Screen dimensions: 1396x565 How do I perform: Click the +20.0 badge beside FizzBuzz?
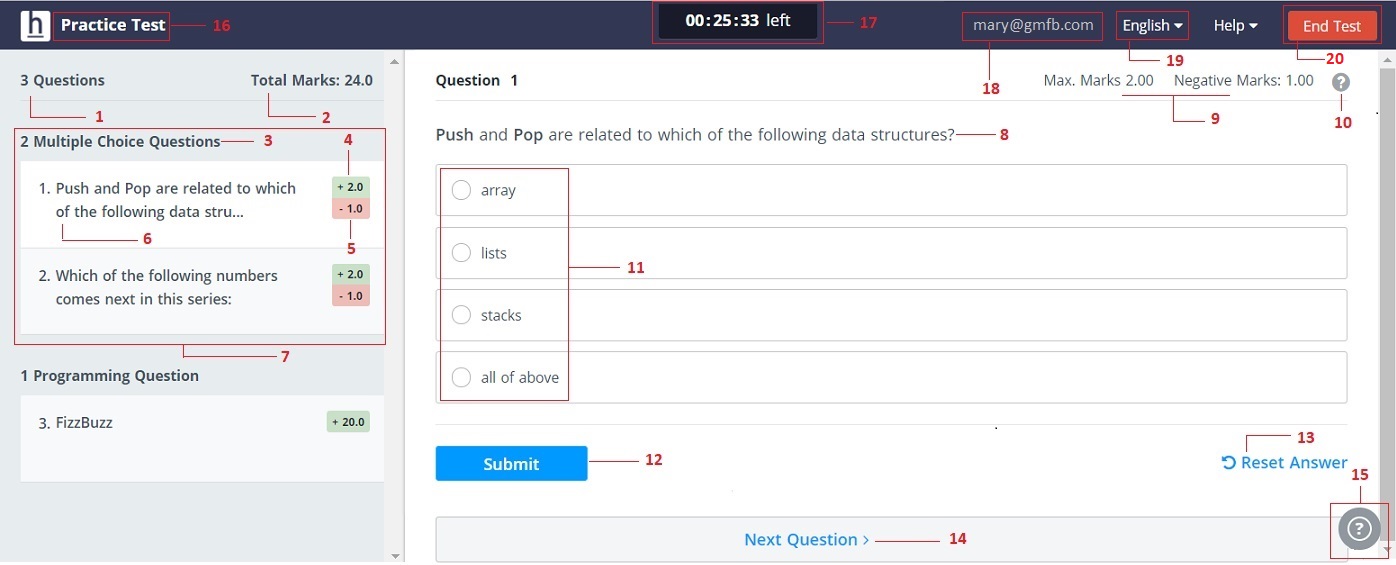[x=348, y=422]
